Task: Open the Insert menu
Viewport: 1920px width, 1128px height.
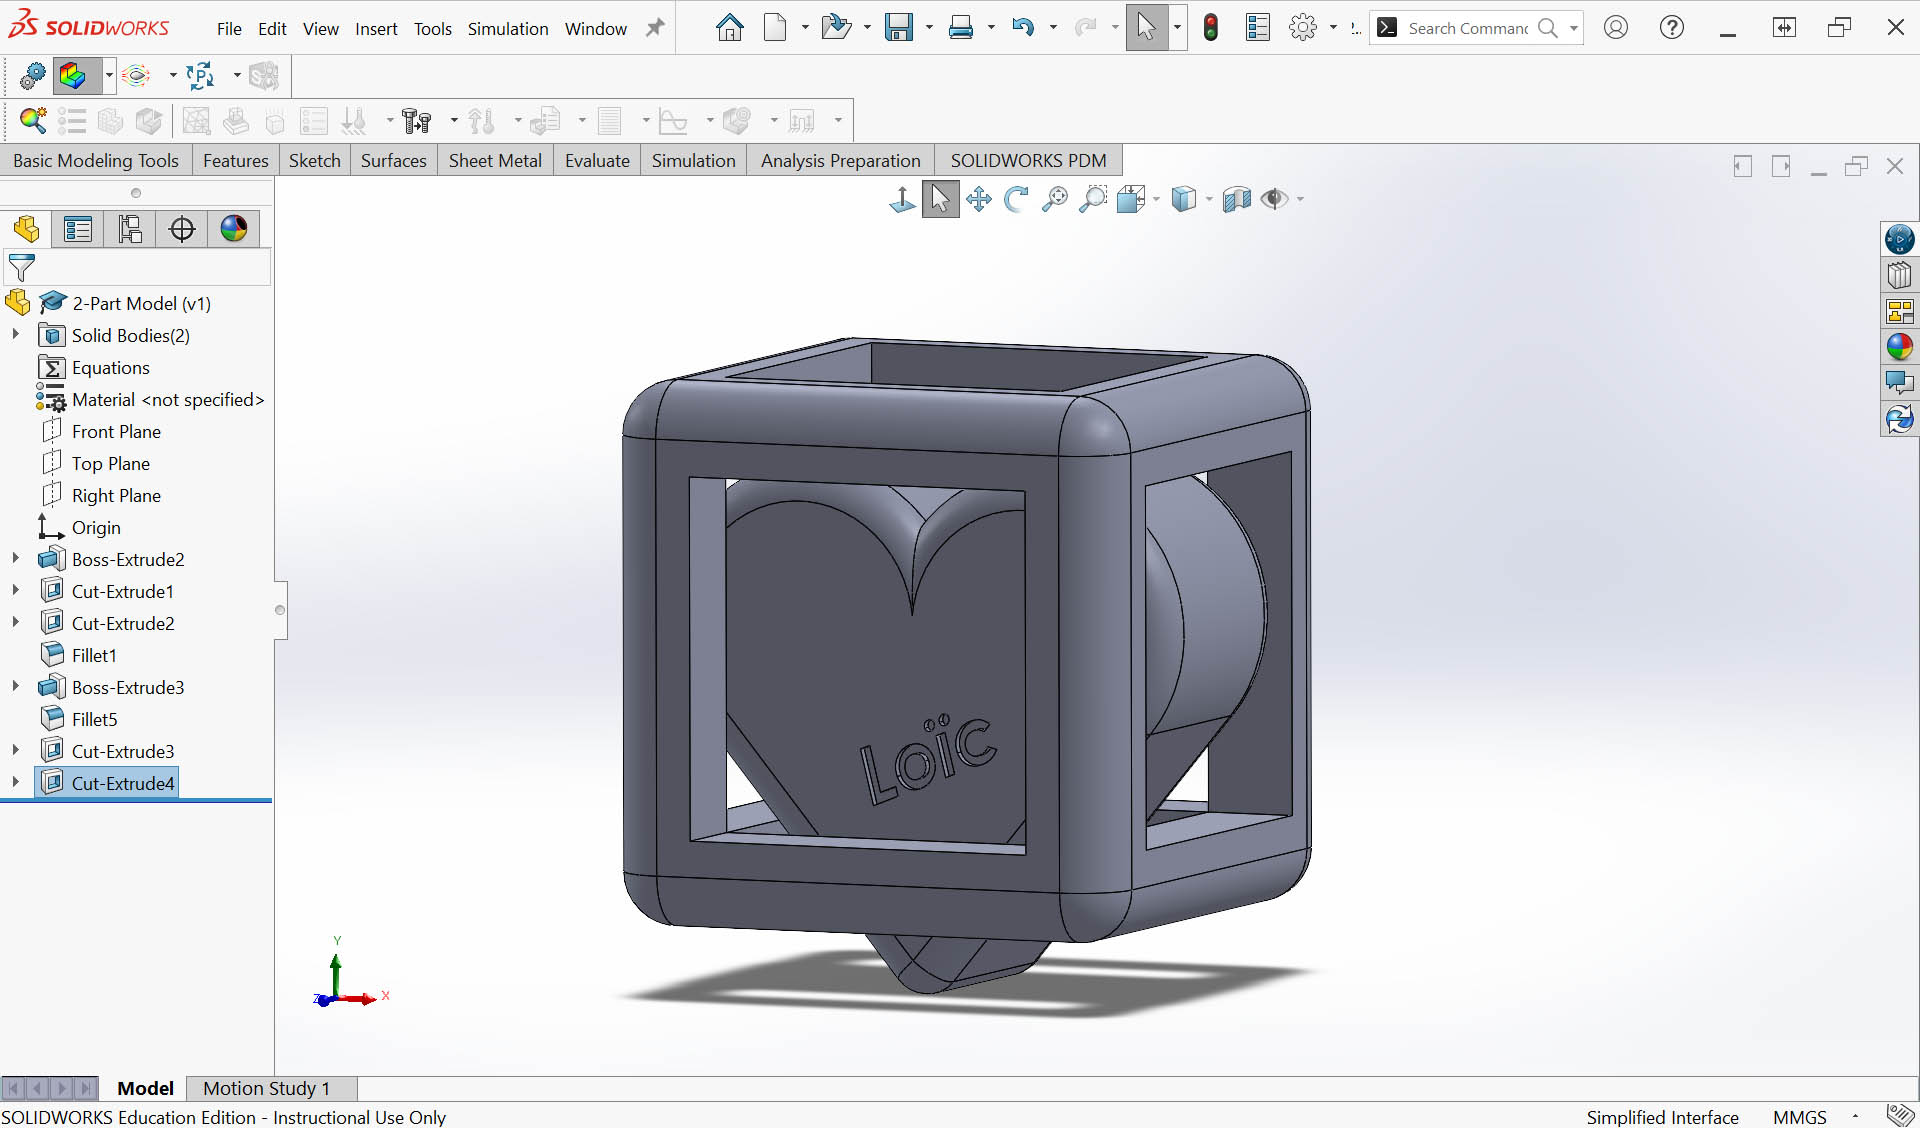Action: [x=376, y=29]
